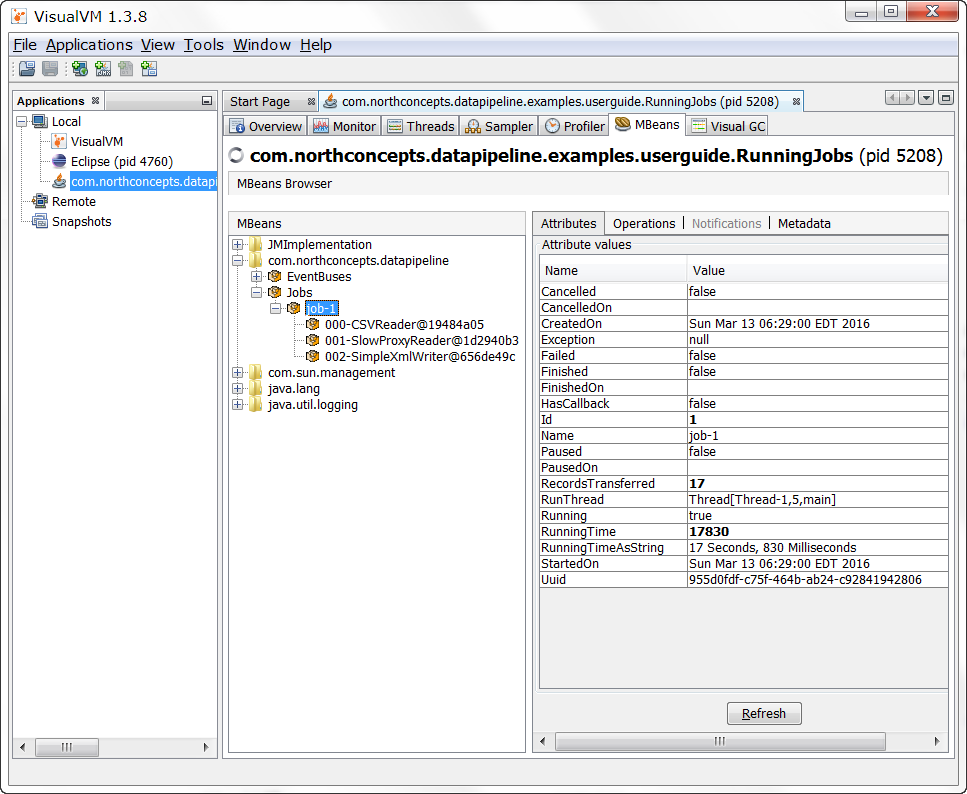Image resolution: width=967 pixels, height=794 pixels.
Task: Click the JMImplementation folder icon
Action: [x=256, y=244]
